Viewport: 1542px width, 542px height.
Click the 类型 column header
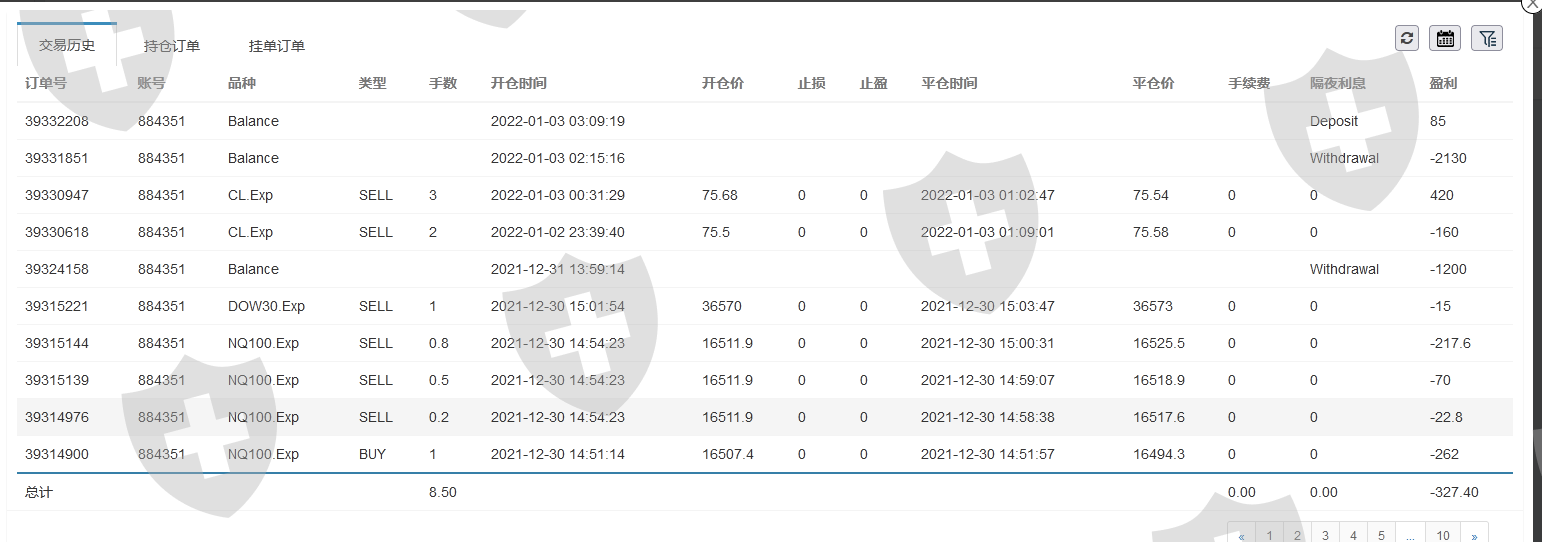(x=373, y=83)
